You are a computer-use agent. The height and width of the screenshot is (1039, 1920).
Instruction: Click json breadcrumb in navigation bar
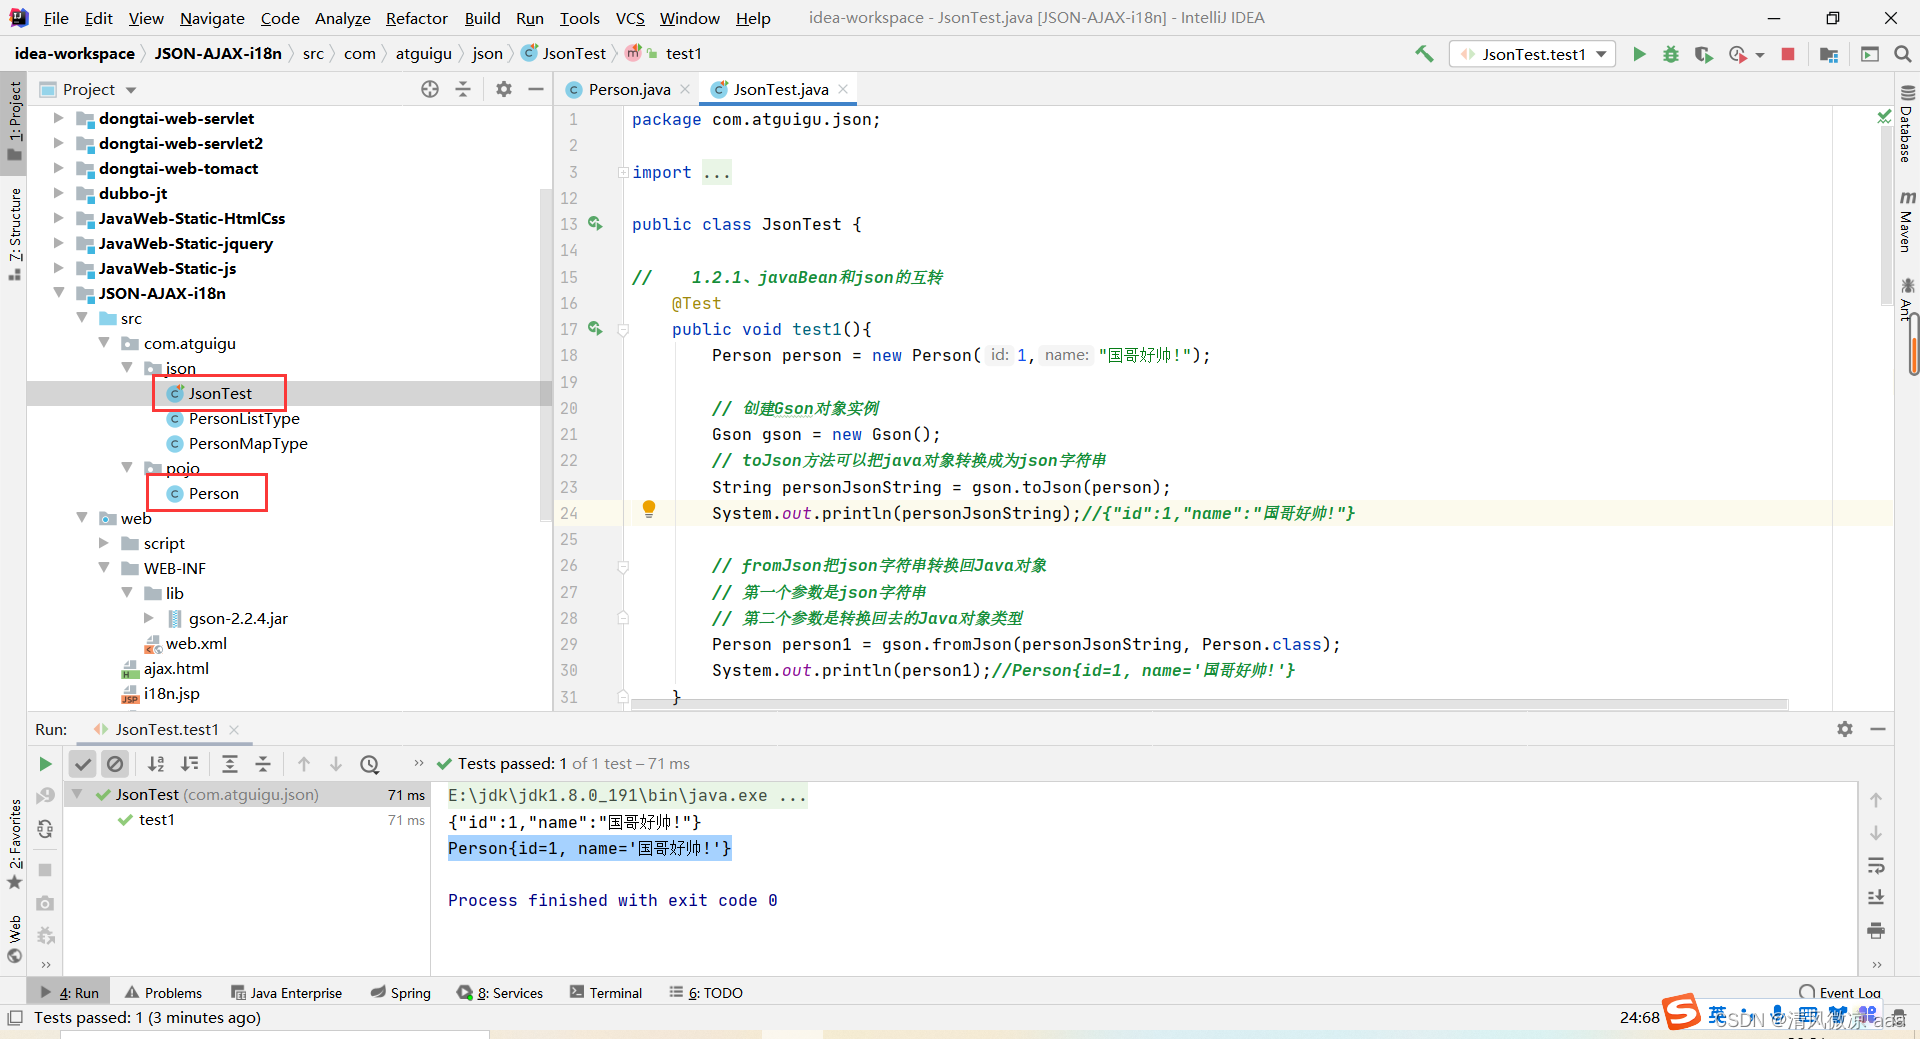[x=487, y=54]
